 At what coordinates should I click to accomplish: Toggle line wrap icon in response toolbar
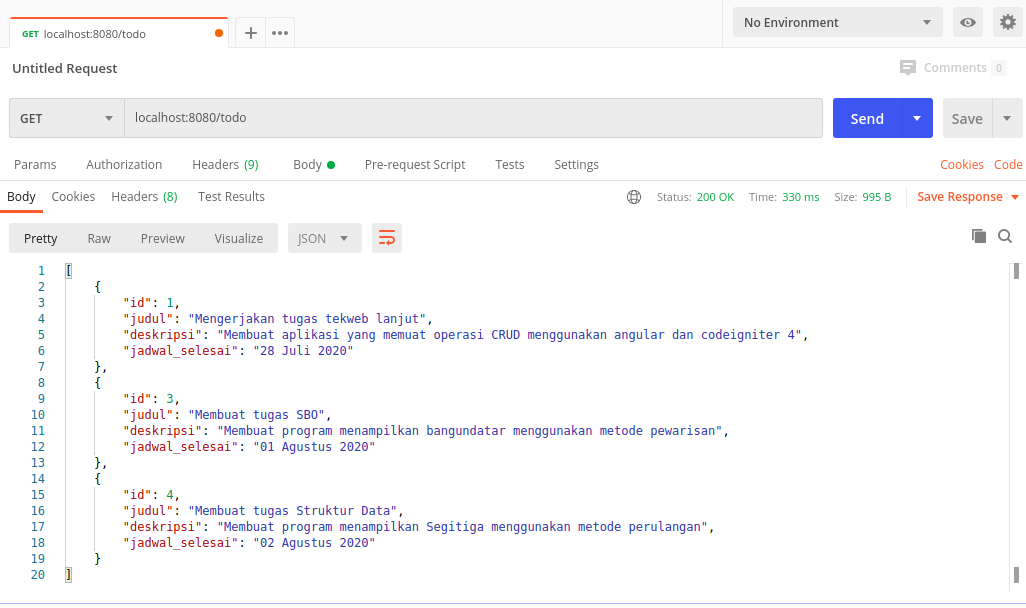(387, 238)
